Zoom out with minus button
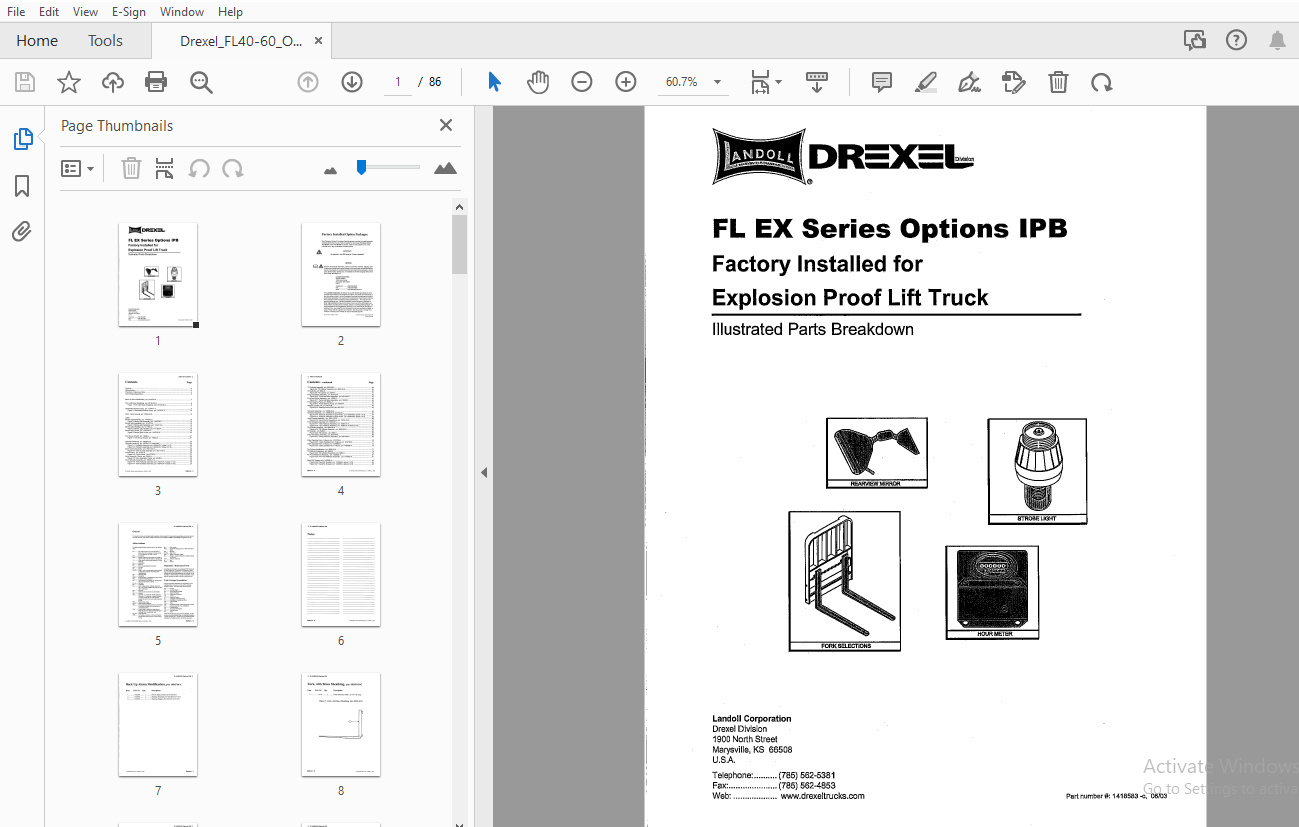1299x827 pixels. pos(582,82)
